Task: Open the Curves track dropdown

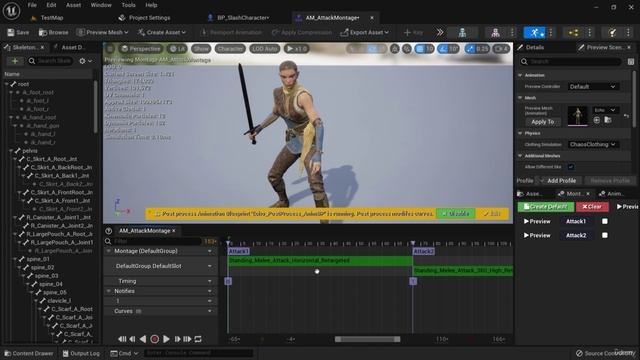Action: click(x=210, y=311)
